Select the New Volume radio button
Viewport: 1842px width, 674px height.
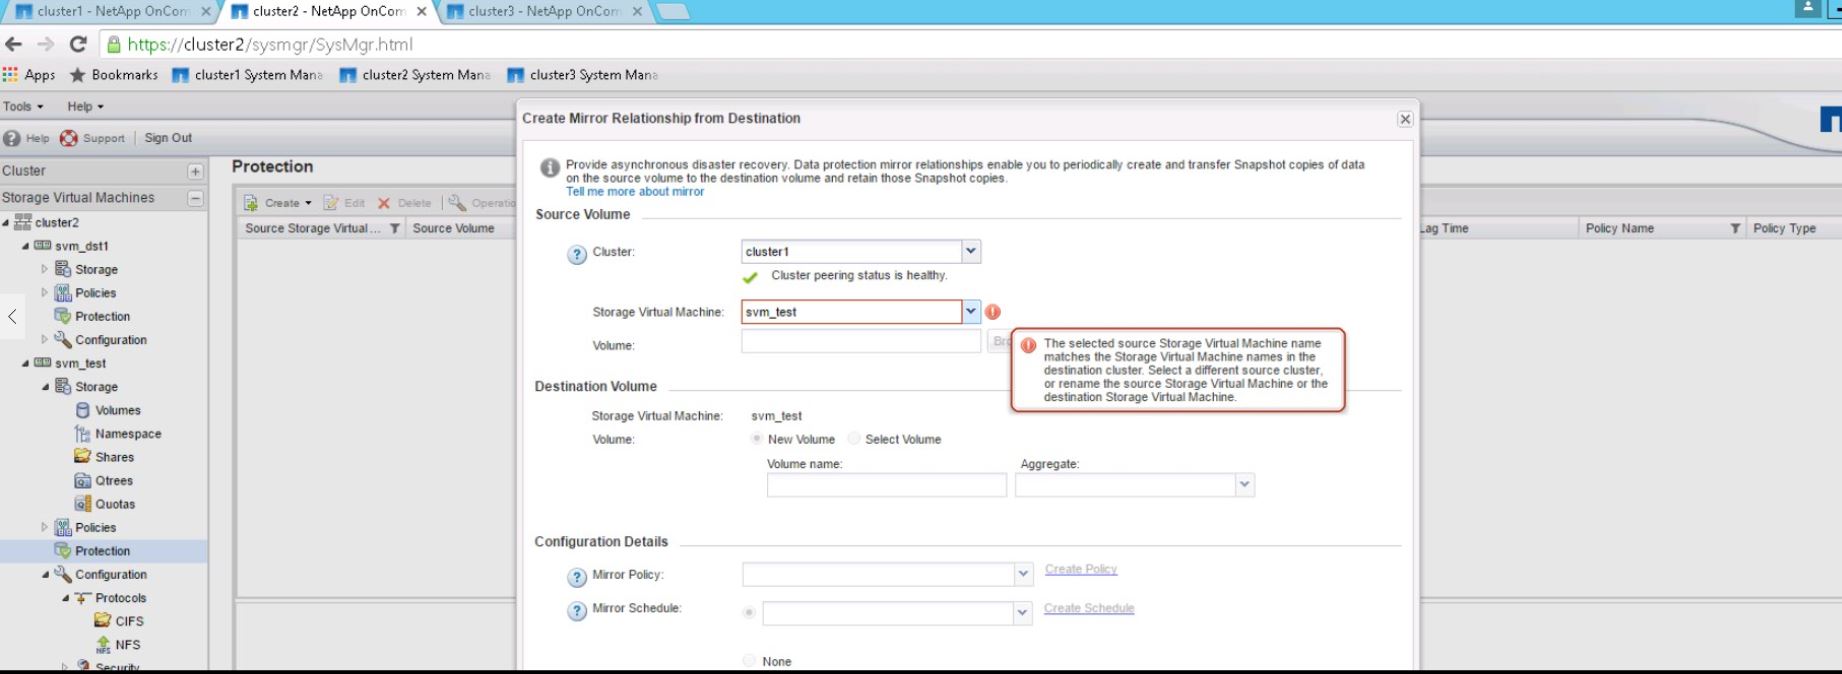(x=757, y=439)
